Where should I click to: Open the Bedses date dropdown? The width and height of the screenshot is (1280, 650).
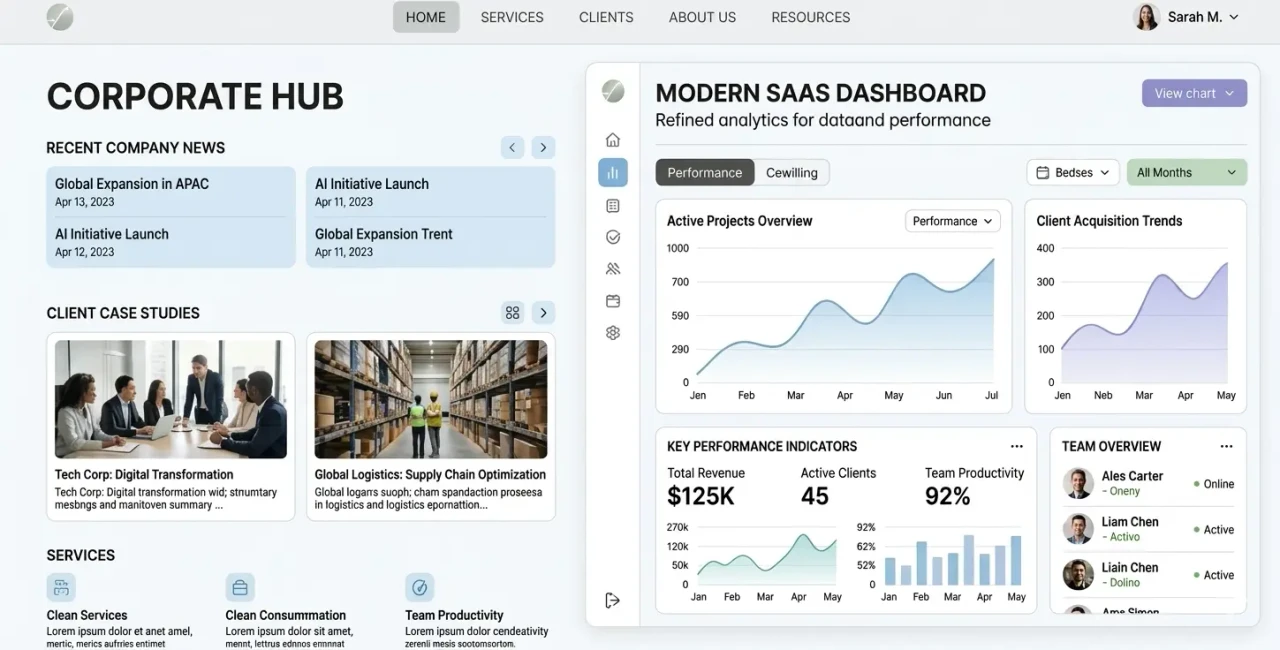[1073, 172]
